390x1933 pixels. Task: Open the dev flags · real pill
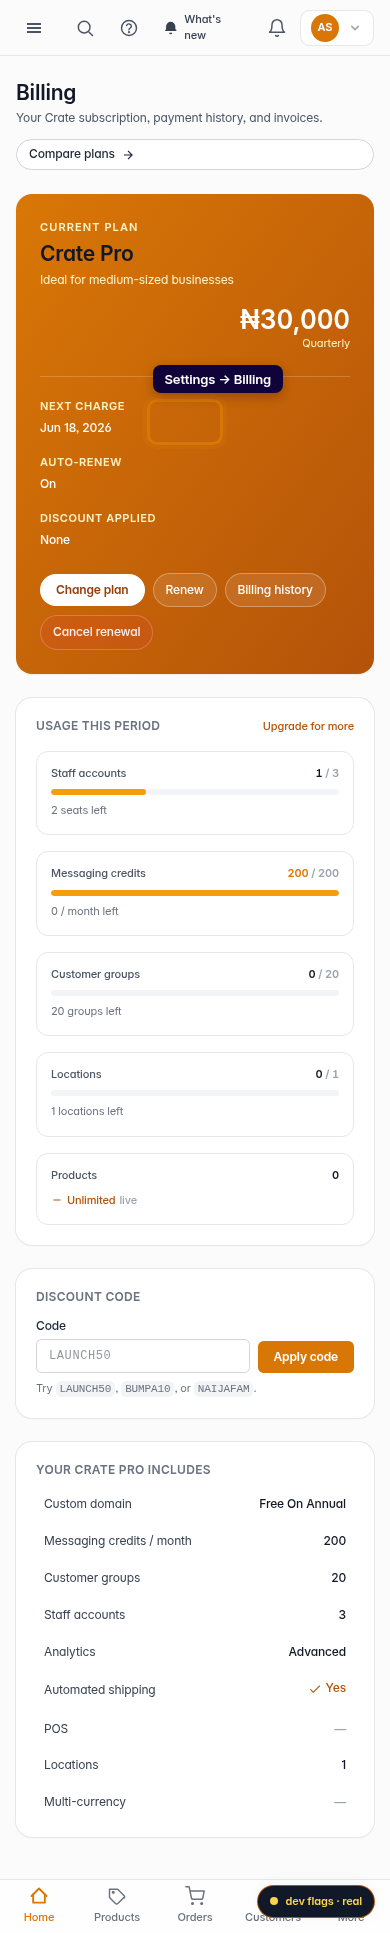(x=316, y=1901)
